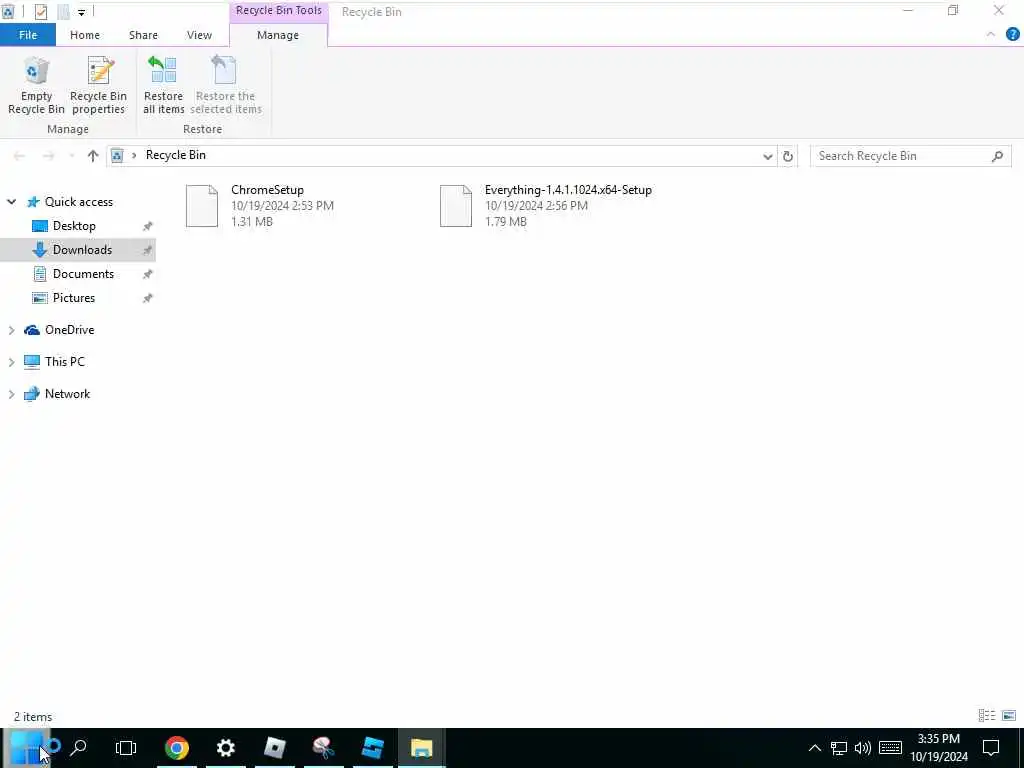Click New folder icon in title bar
Screen dimensions: 1024x768
[x=63, y=12]
